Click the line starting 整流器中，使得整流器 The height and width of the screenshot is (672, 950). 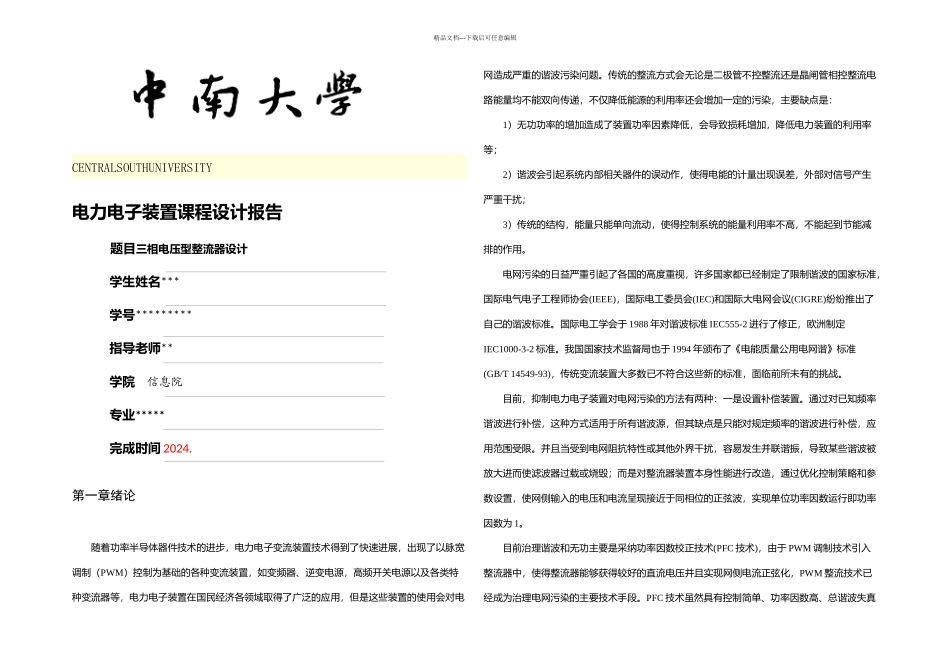click(x=678, y=573)
